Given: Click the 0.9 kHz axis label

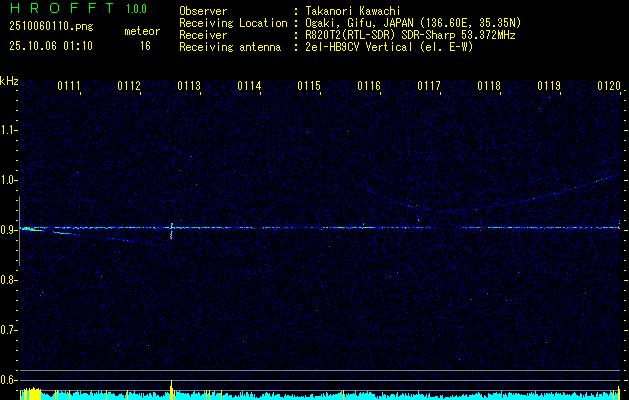Looking at the screenshot, I should click(x=8, y=230).
